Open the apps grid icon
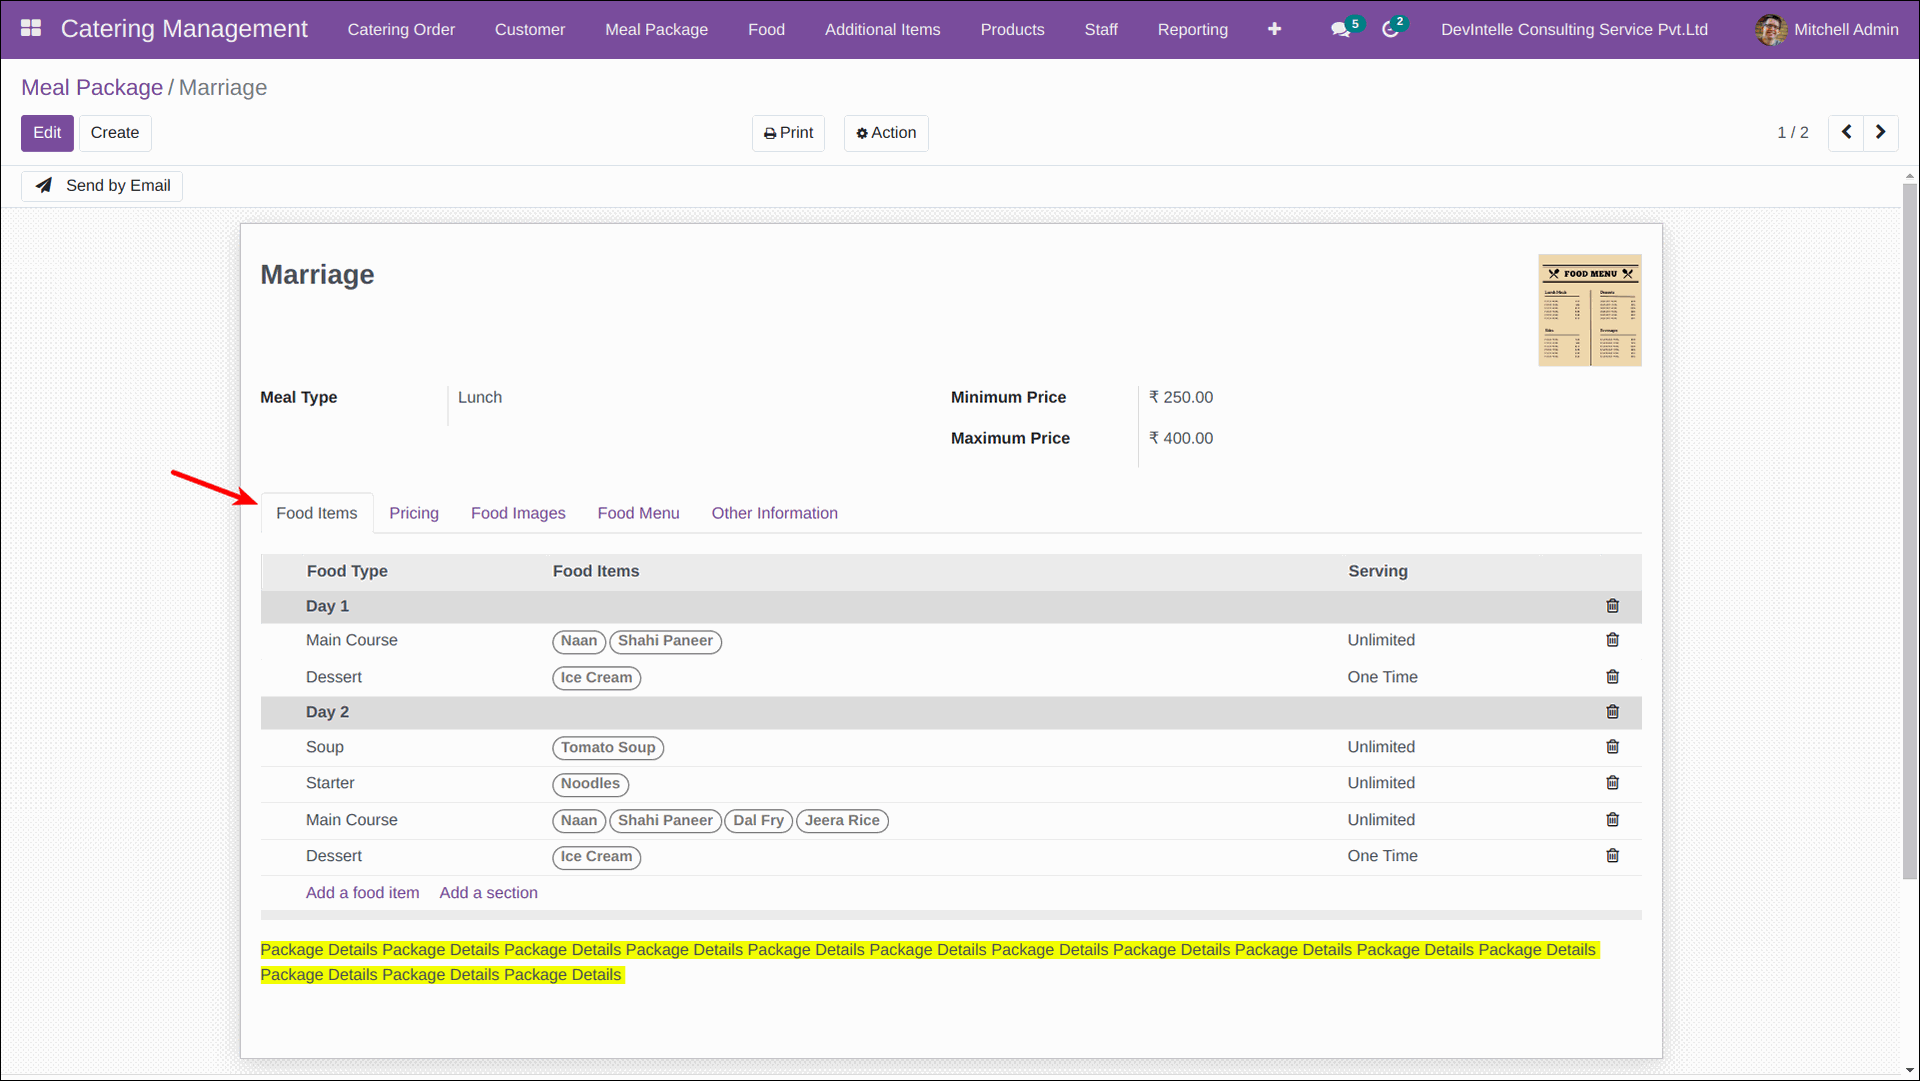Viewport: 1920px width, 1081px height. [31, 28]
